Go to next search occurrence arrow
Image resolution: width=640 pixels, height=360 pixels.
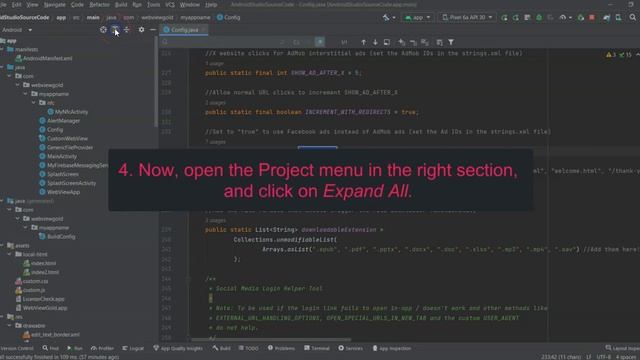point(375,42)
